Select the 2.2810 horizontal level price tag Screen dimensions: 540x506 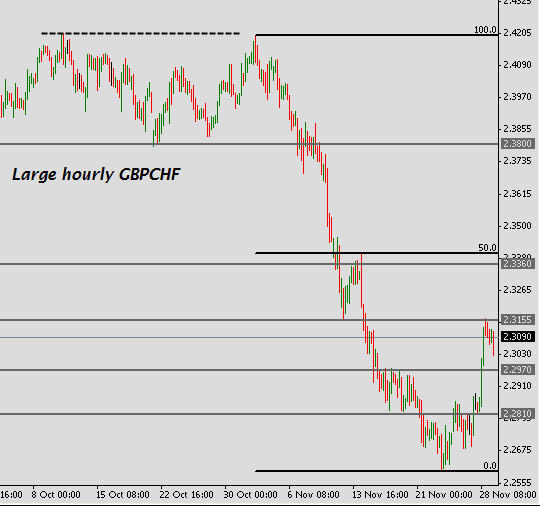[518, 414]
